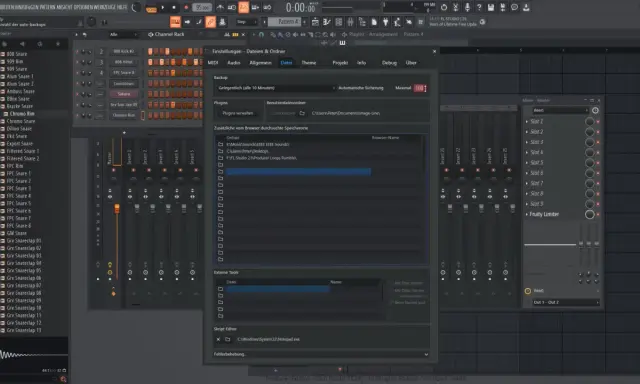Select the highlighted row in the Externe Tools list

tap(278, 289)
